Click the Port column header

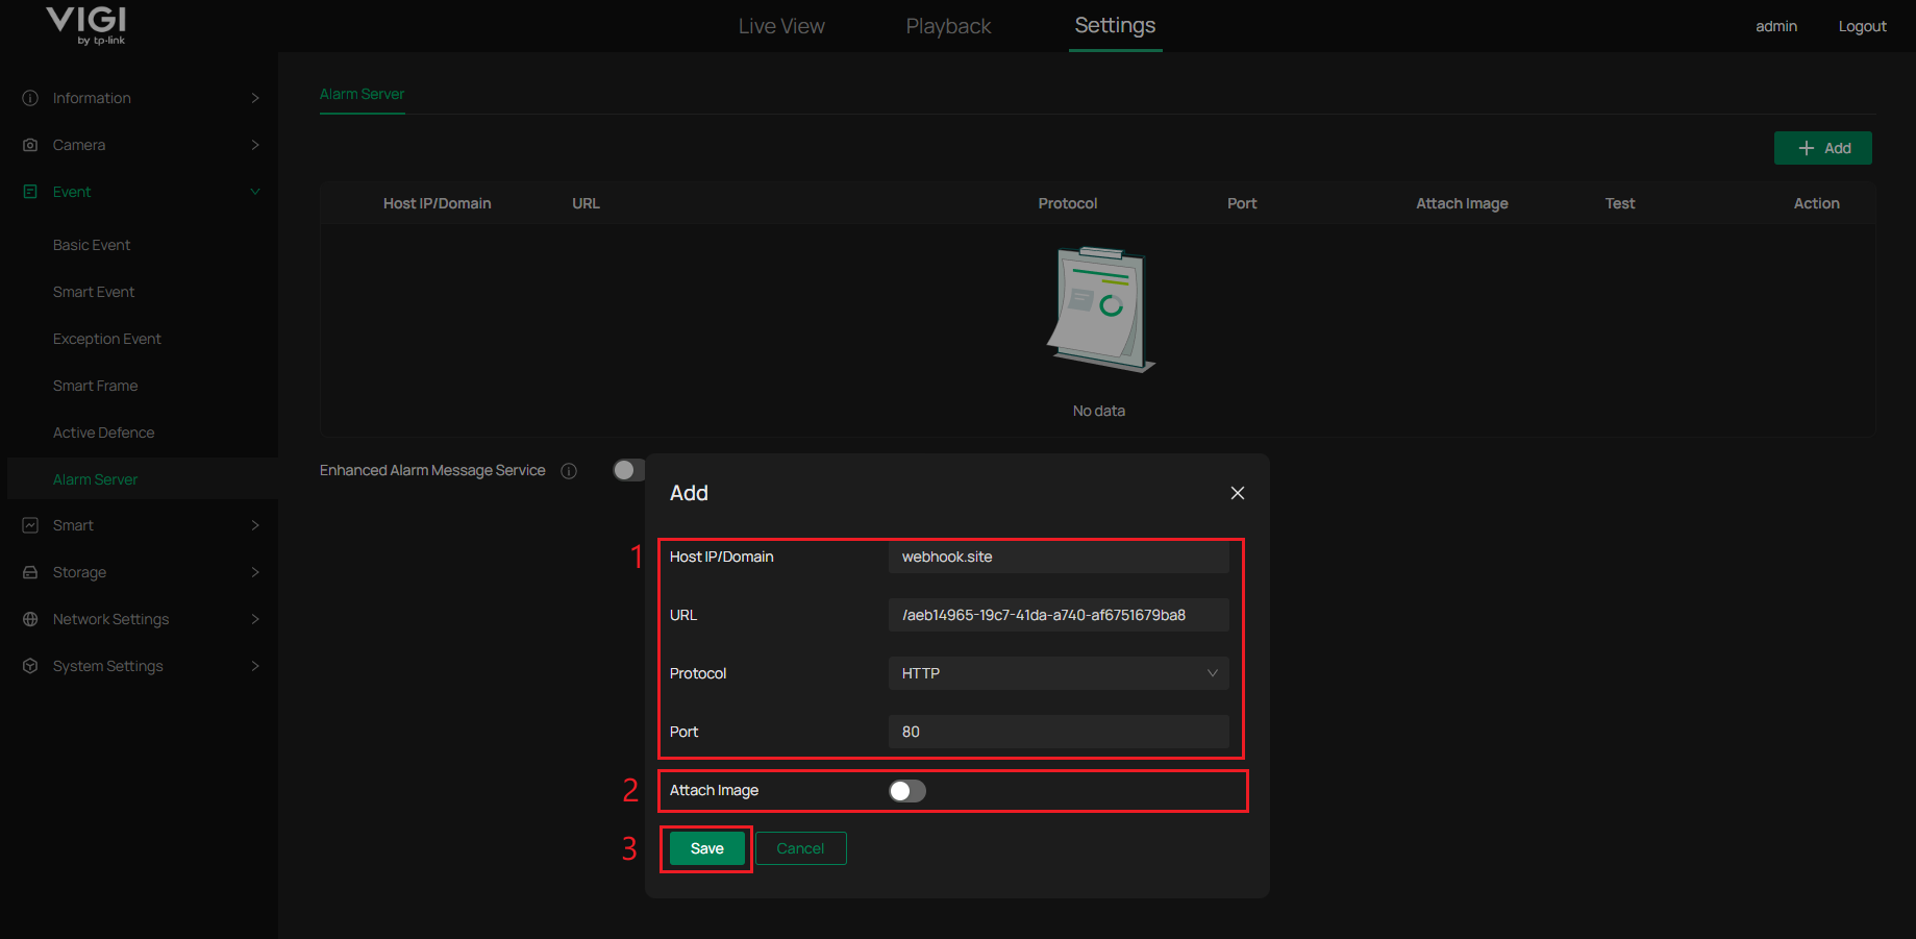point(1242,203)
